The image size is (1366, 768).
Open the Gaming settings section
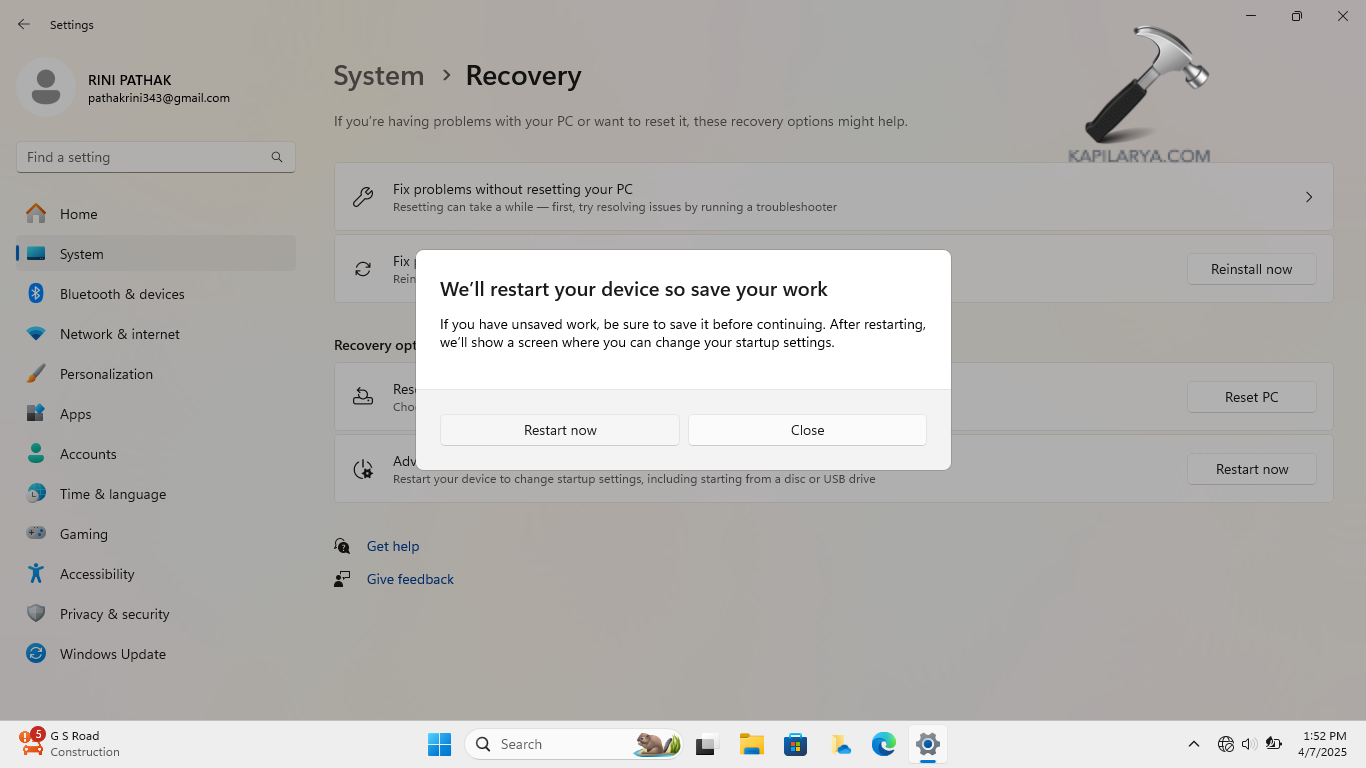[x=83, y=534]
